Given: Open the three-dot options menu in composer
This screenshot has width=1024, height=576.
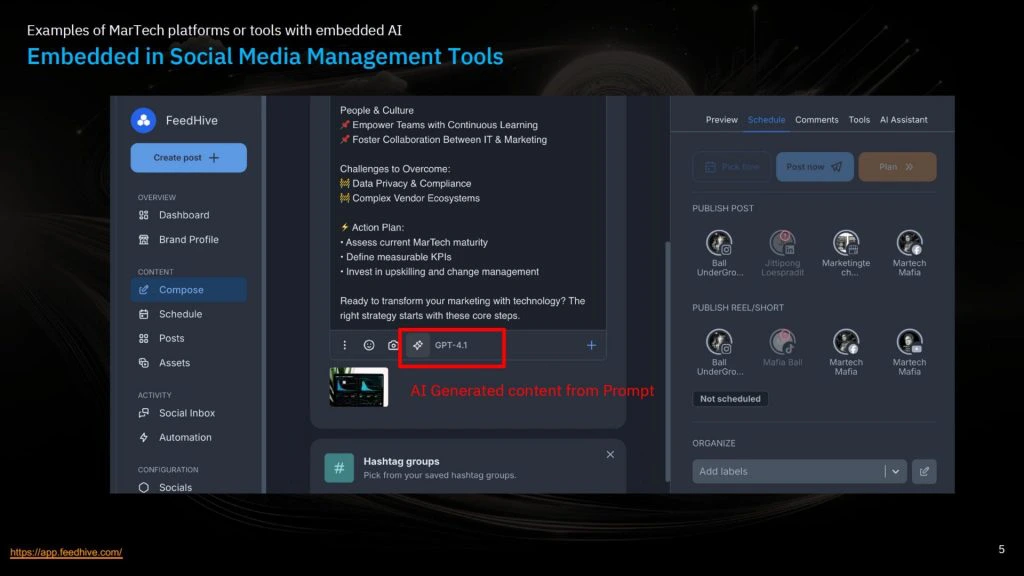Looking at the screenshot, I should point(345,345).
